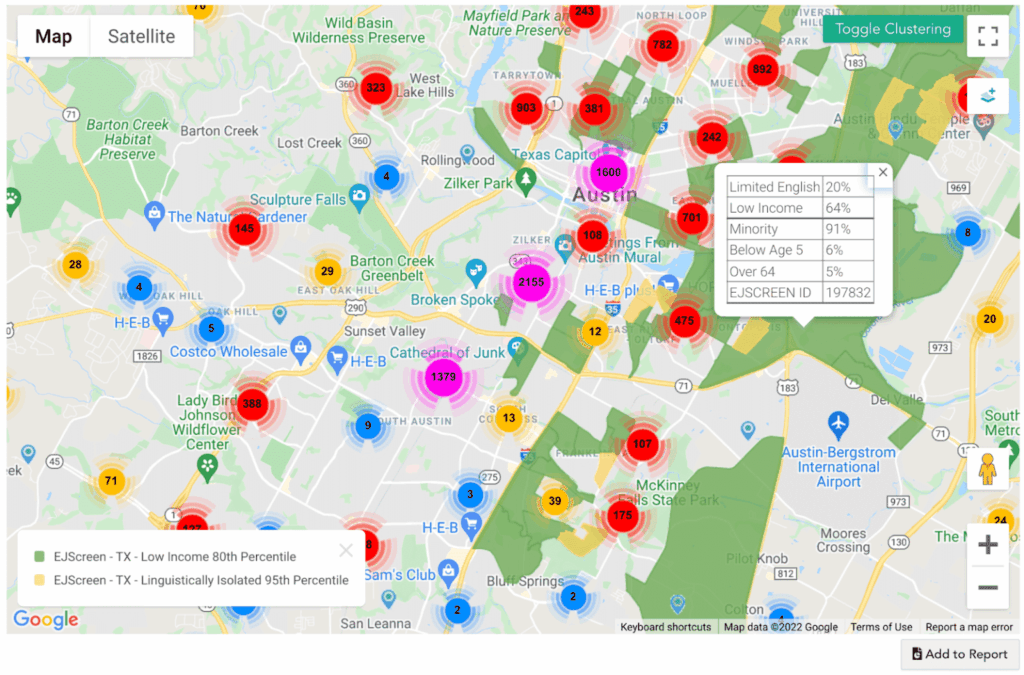Screen dimensions: 1024x675
Task: Dismiss the EJScreen legend box
Action: pyautogui.click(x=346, y=550)
